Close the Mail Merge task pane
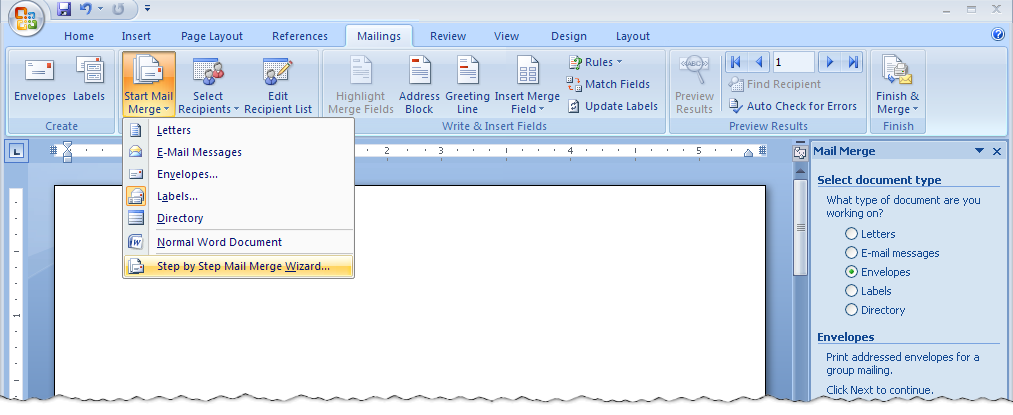This screenshot has height=415, width=1013. (997, 151)
